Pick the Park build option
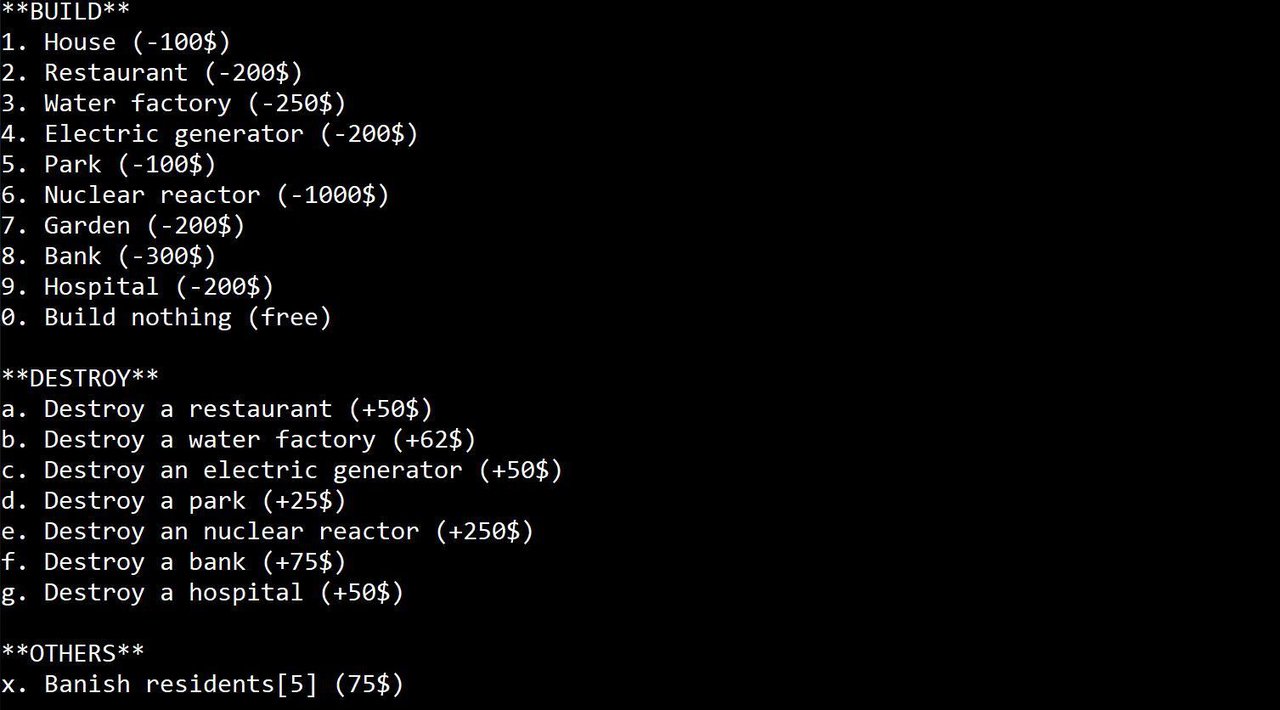Viewport: 1280px width, 710px height. (109, 164)
